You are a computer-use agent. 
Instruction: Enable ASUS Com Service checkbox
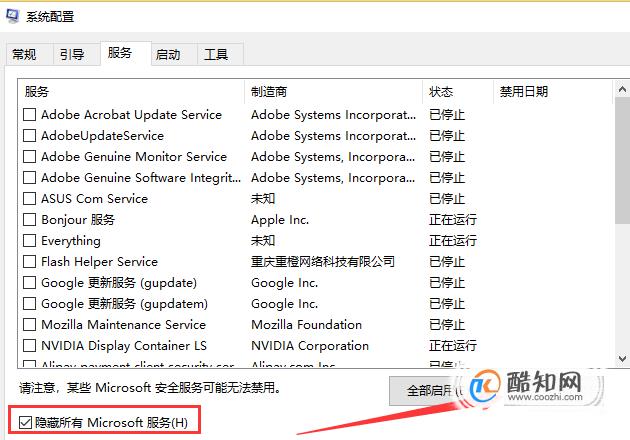click(x=29, y=199)
